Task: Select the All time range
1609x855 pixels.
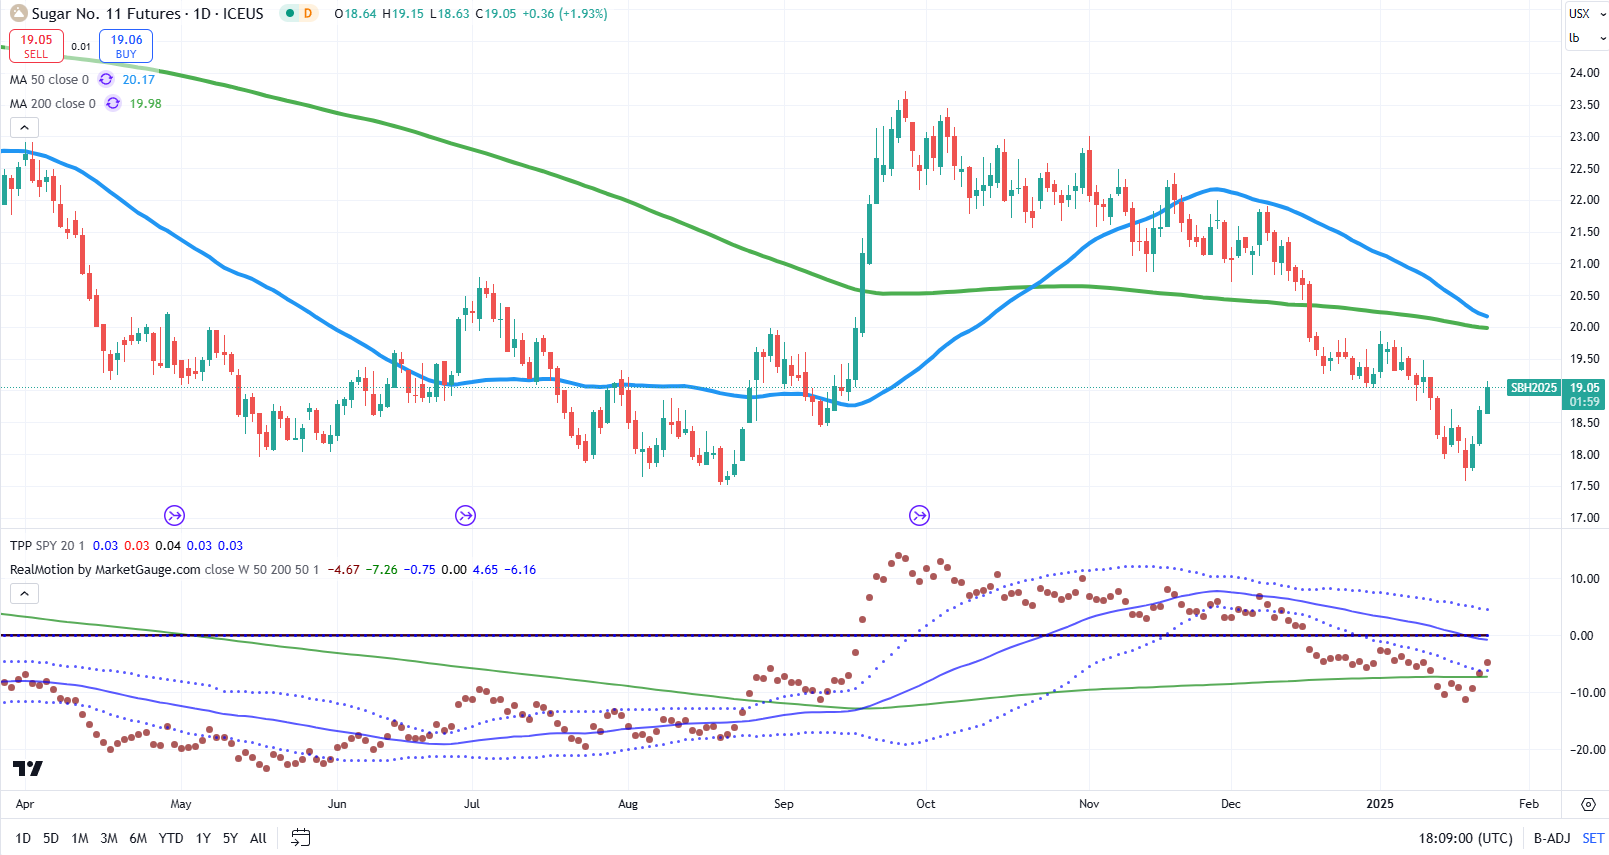Action: [x=258, y=838]
